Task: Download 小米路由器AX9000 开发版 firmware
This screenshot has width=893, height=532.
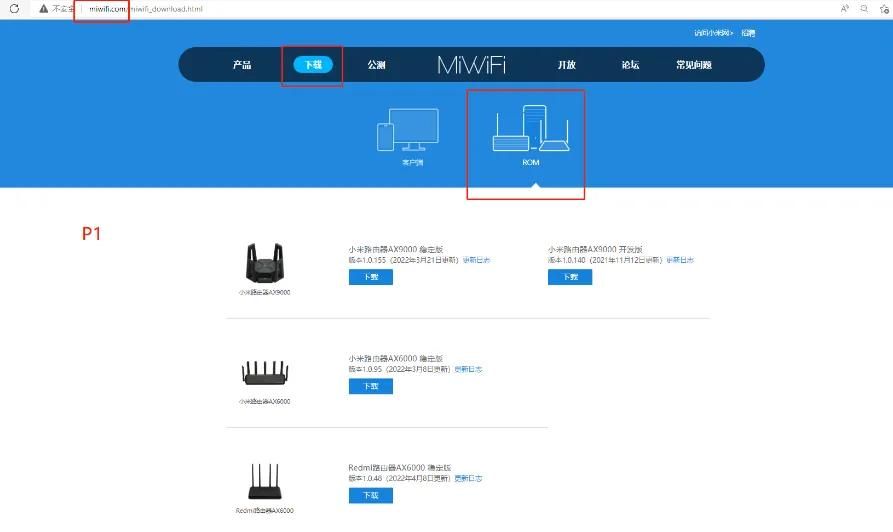Action: coord(570,277)
